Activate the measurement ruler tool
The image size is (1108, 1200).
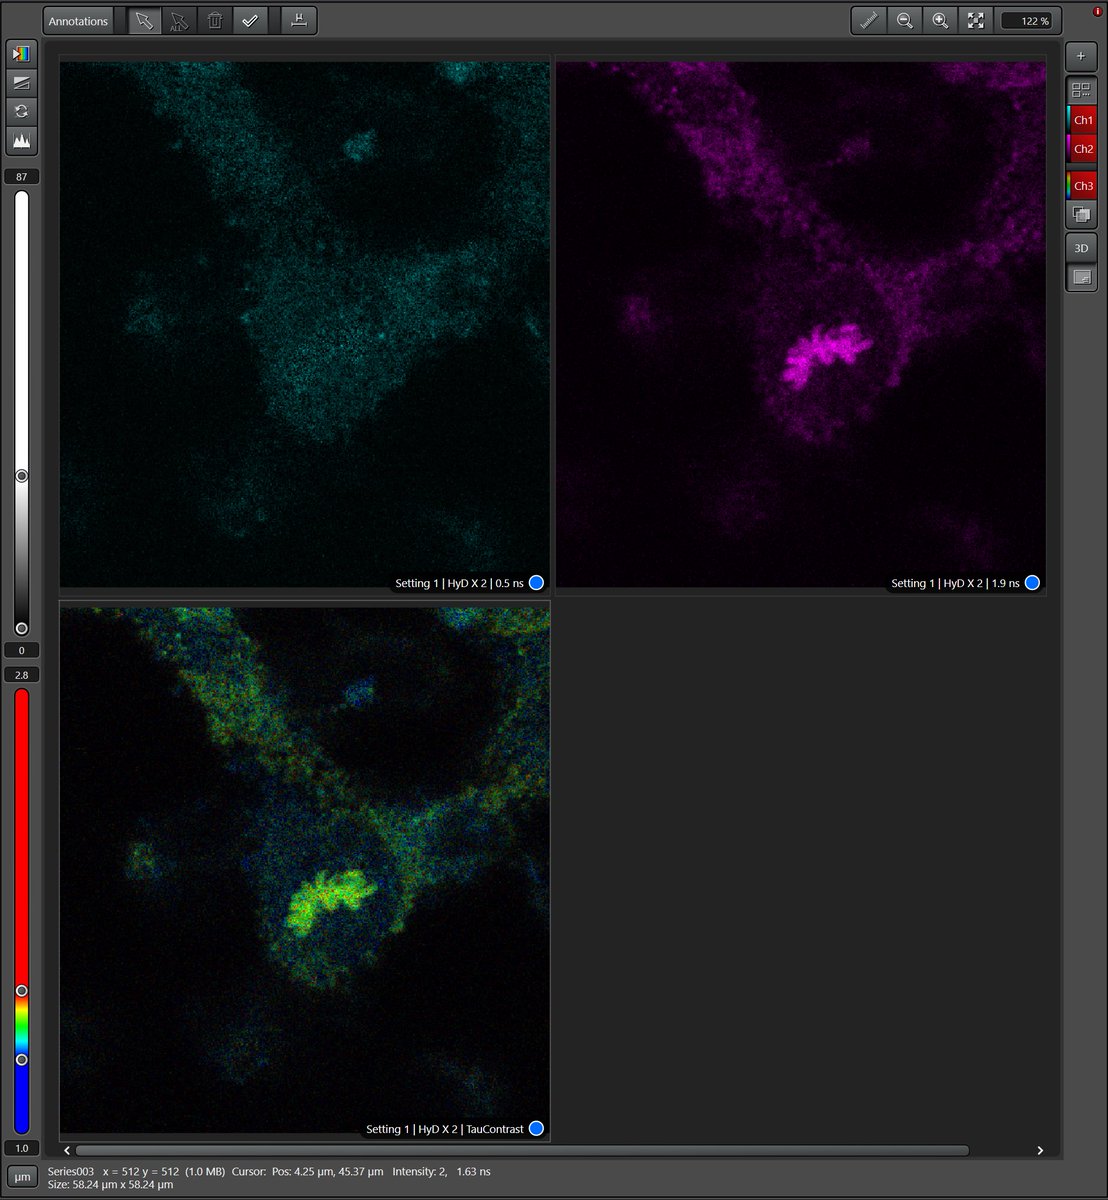[x=867, y=20]
